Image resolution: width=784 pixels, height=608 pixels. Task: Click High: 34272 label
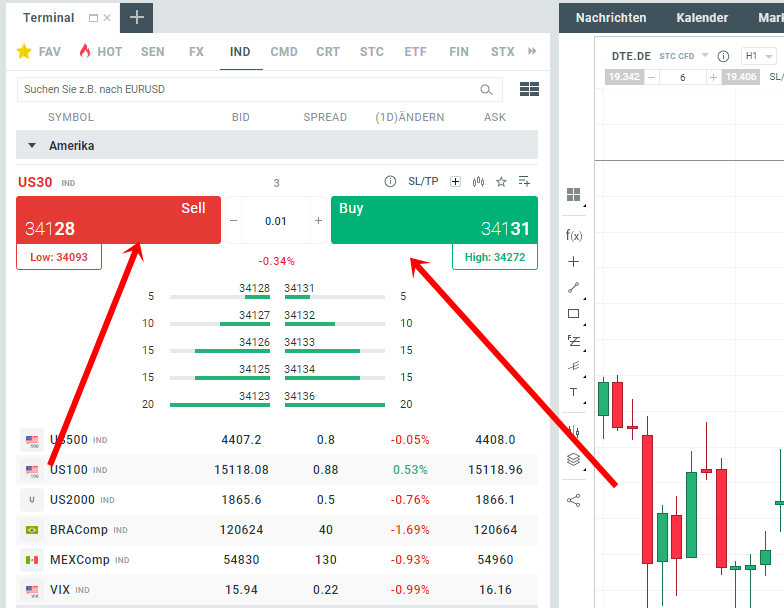tap(495, 257)
